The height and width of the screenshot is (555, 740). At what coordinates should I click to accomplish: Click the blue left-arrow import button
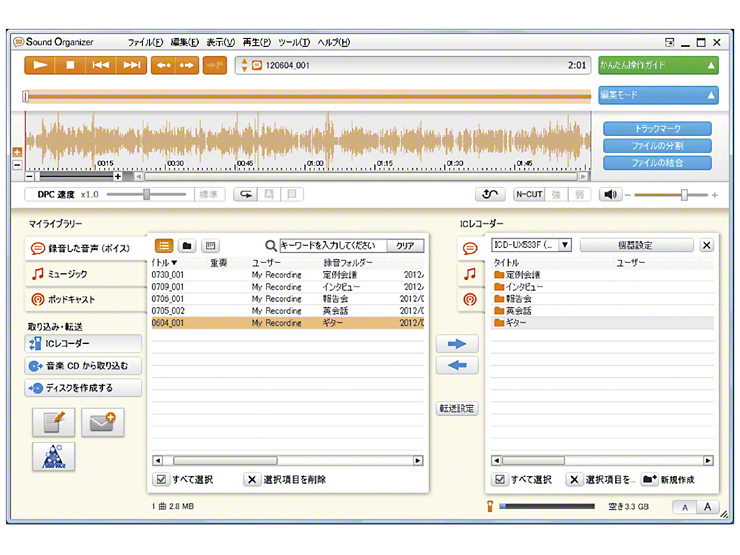457,366
